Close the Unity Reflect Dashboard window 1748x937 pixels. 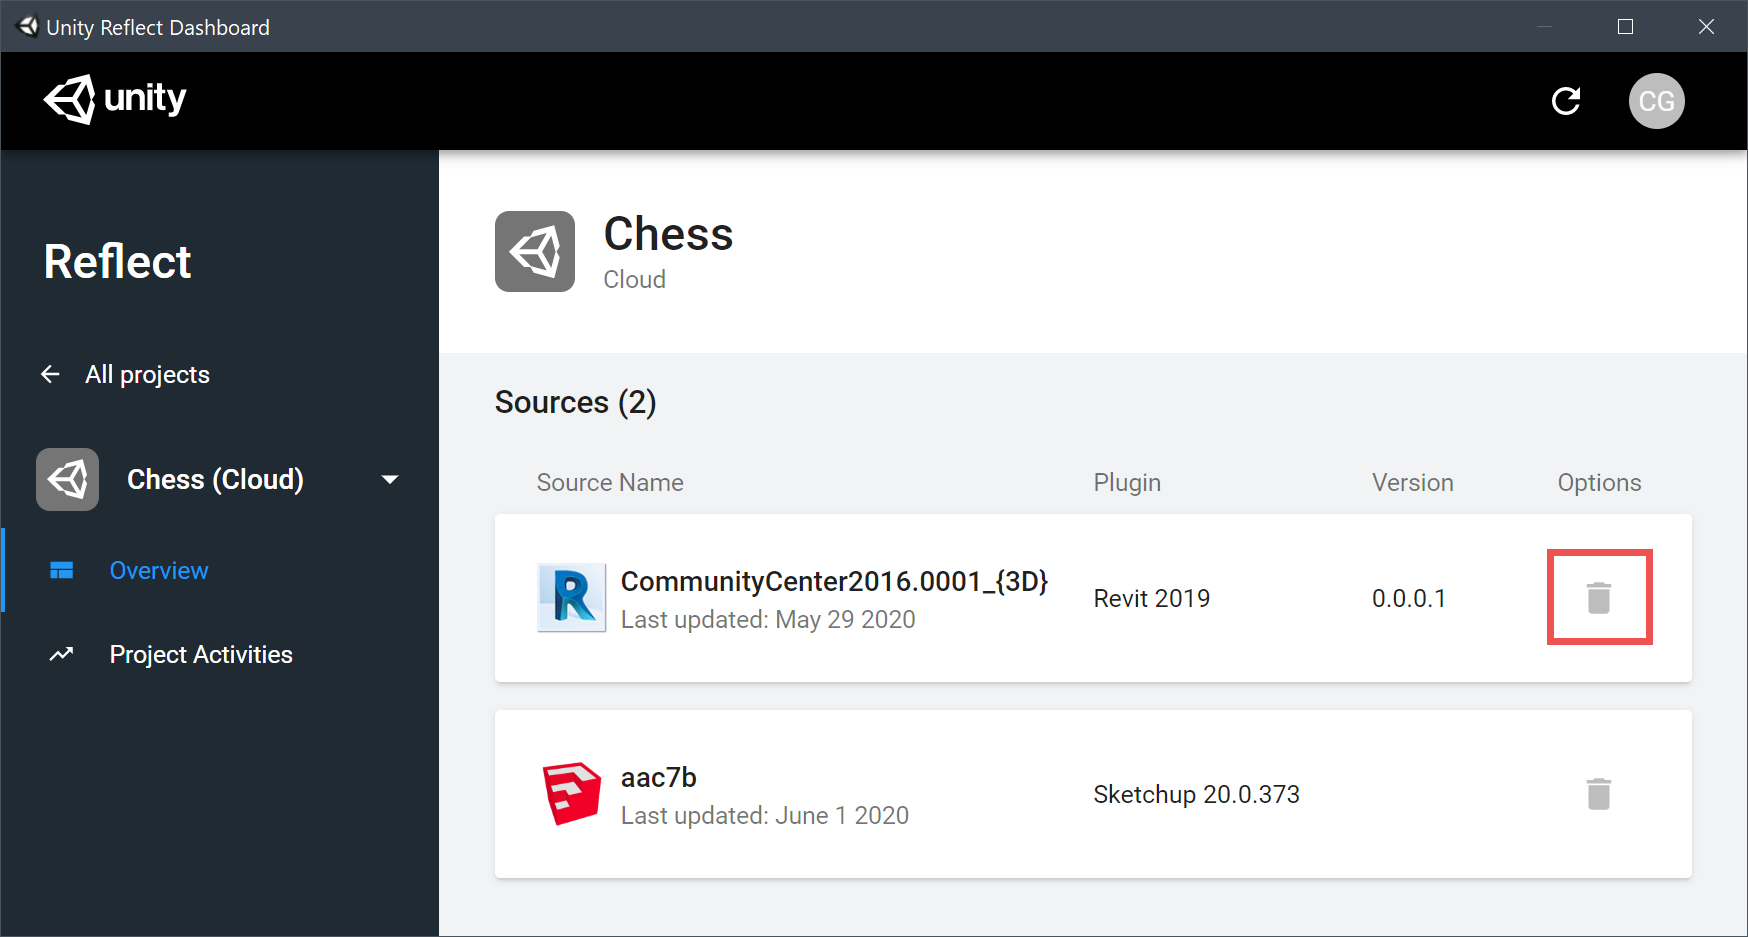tap(1706, 27)
